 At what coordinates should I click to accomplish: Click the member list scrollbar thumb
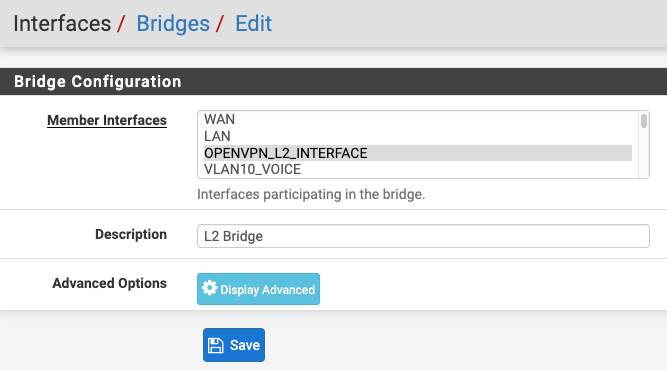point(644,121)
